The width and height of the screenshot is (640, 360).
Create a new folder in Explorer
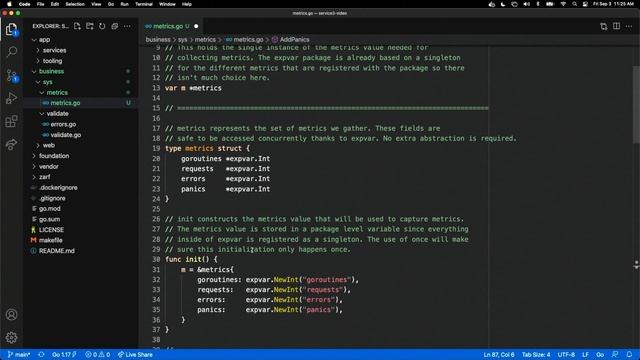point(90,26)
